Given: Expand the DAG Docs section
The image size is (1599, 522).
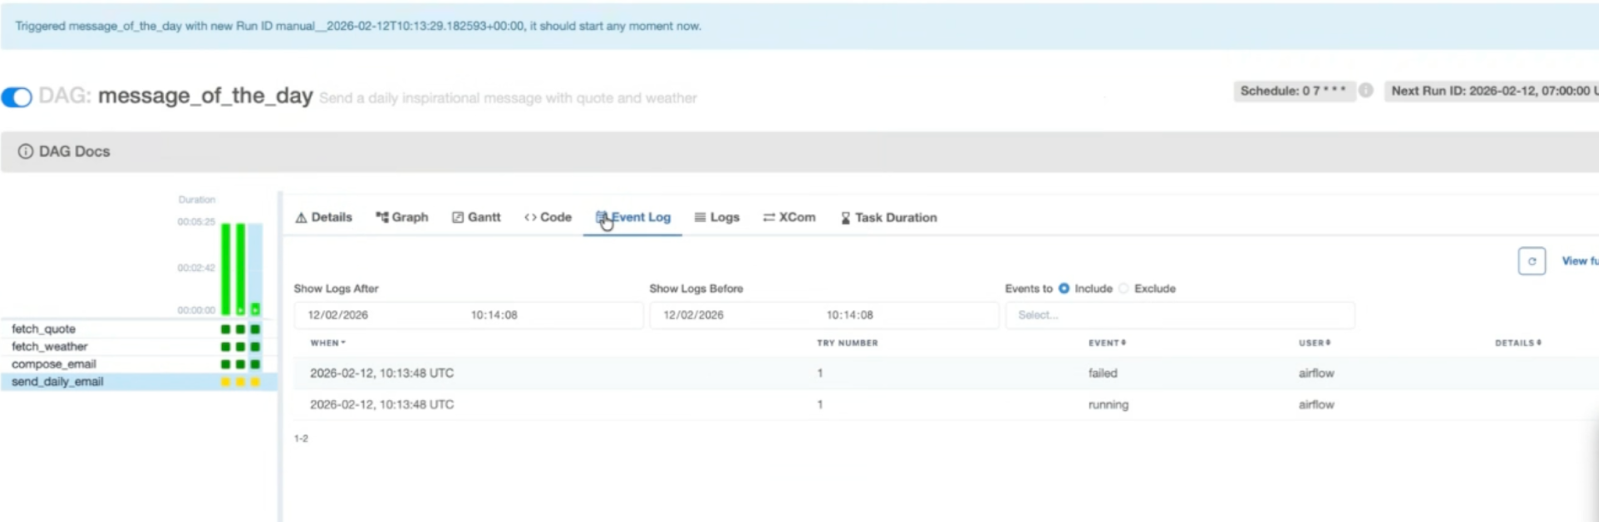Looking at the screenshot, I should click(75, 152).
